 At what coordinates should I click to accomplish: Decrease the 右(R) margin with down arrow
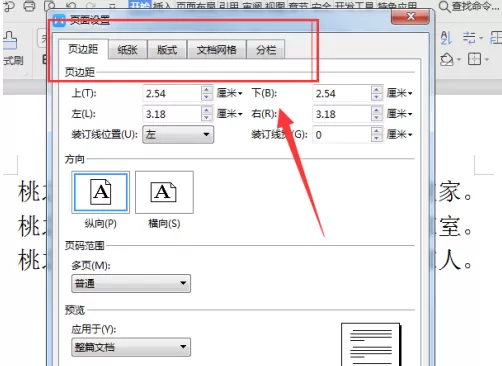tap(376, 117)
